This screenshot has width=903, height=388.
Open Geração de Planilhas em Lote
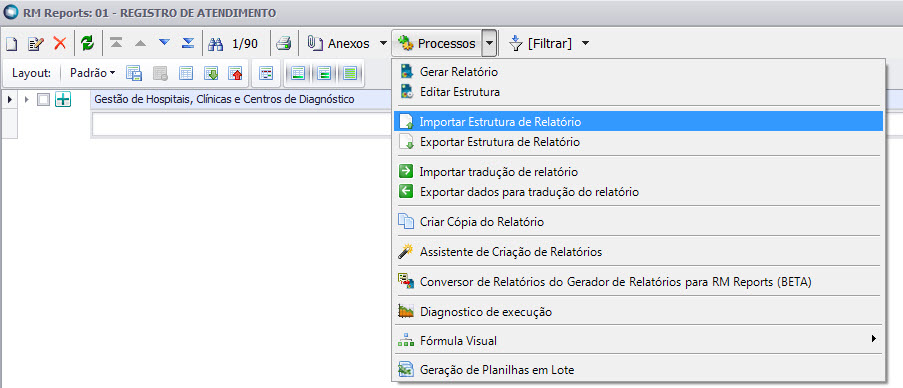[x=637, y=370]
